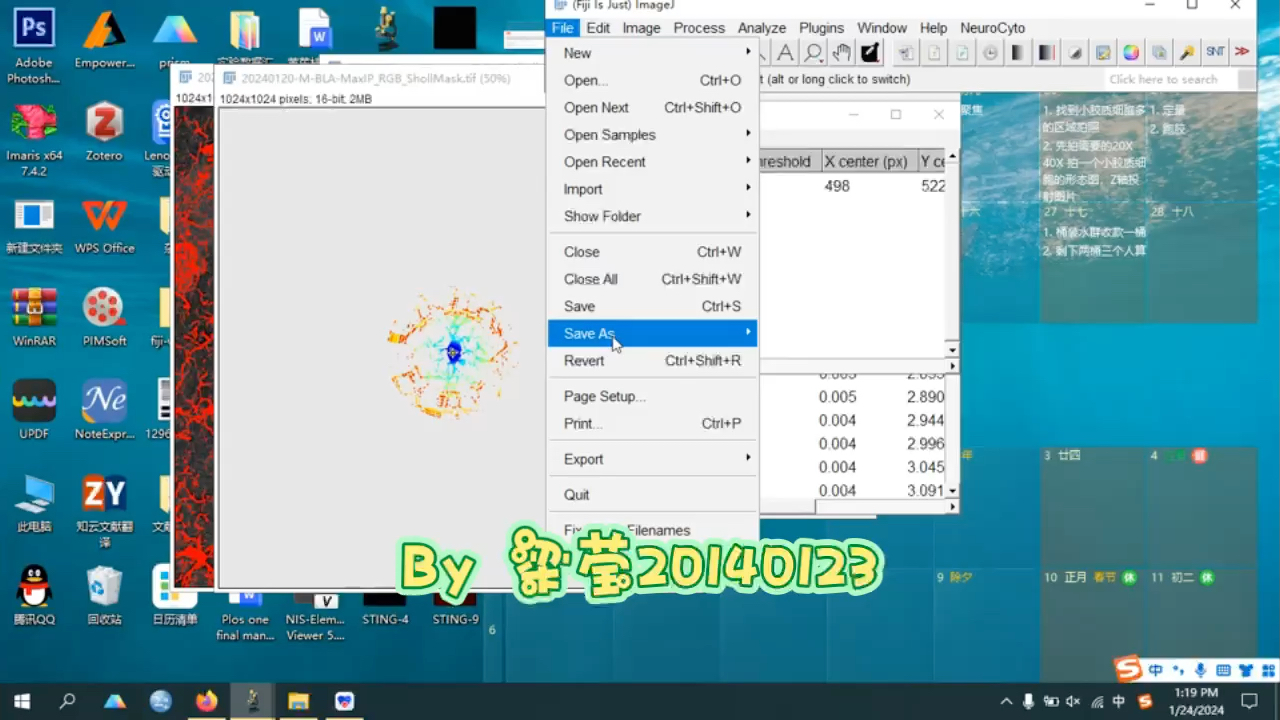Click the SNT toolbar button
1280x720 pixels.
click(x=1215, y=52)
